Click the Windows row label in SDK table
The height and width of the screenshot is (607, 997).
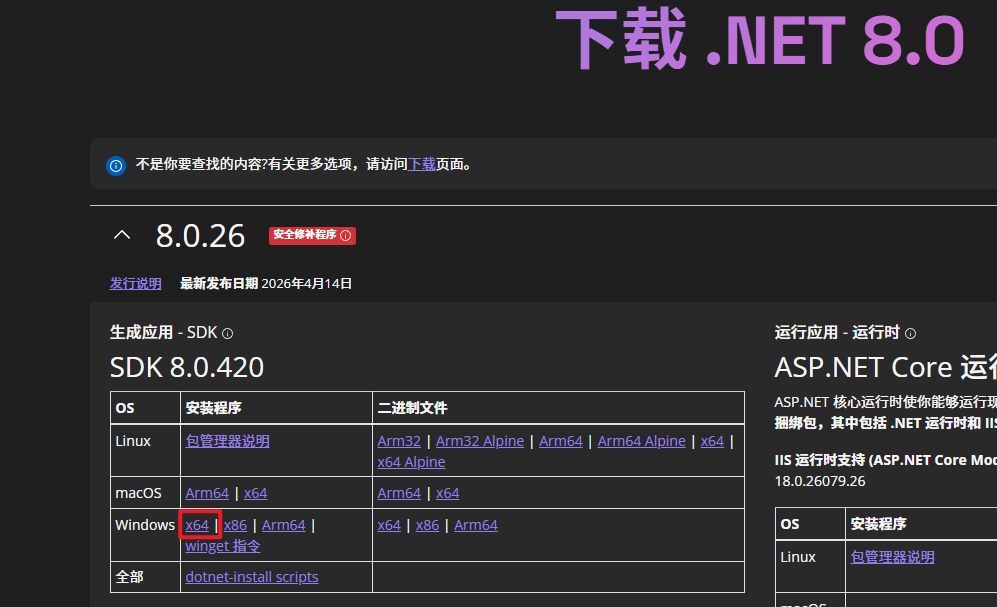coord(145,525)
